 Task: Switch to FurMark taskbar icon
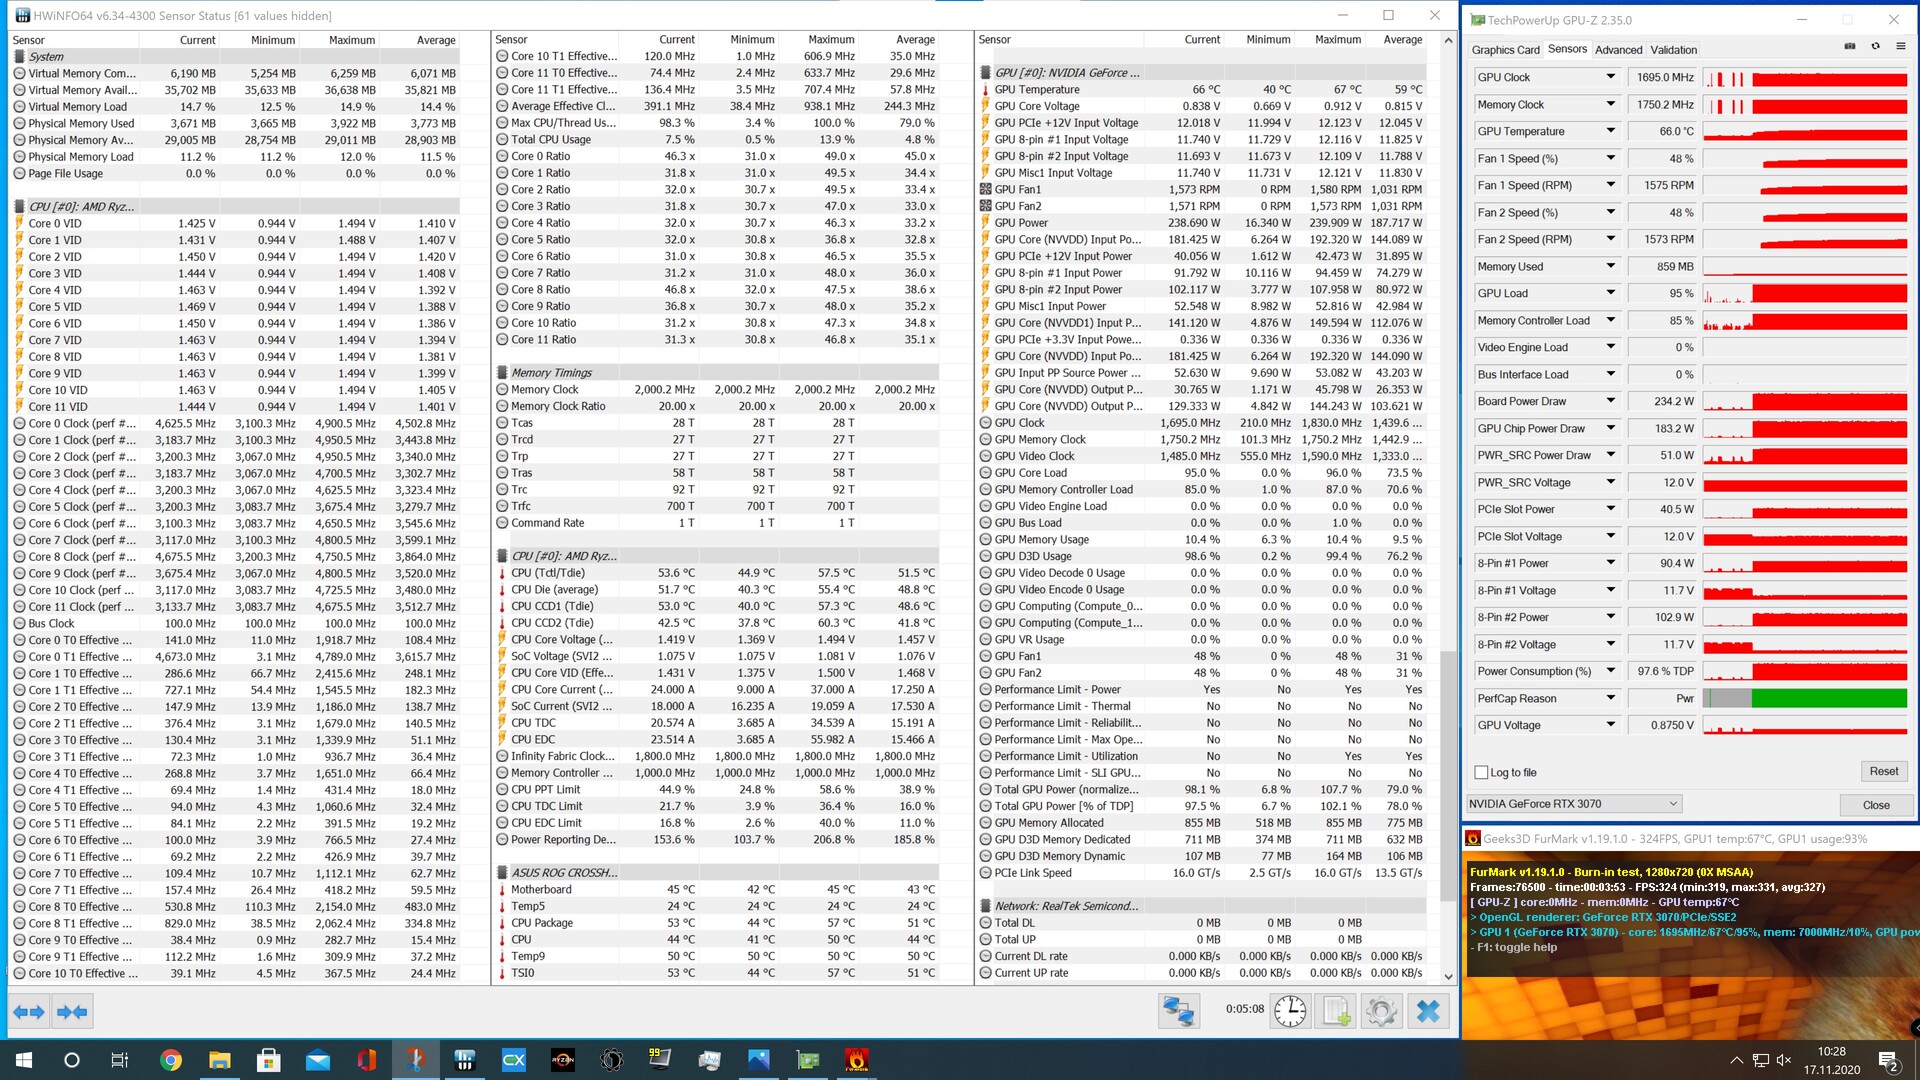pos(856,1060)
